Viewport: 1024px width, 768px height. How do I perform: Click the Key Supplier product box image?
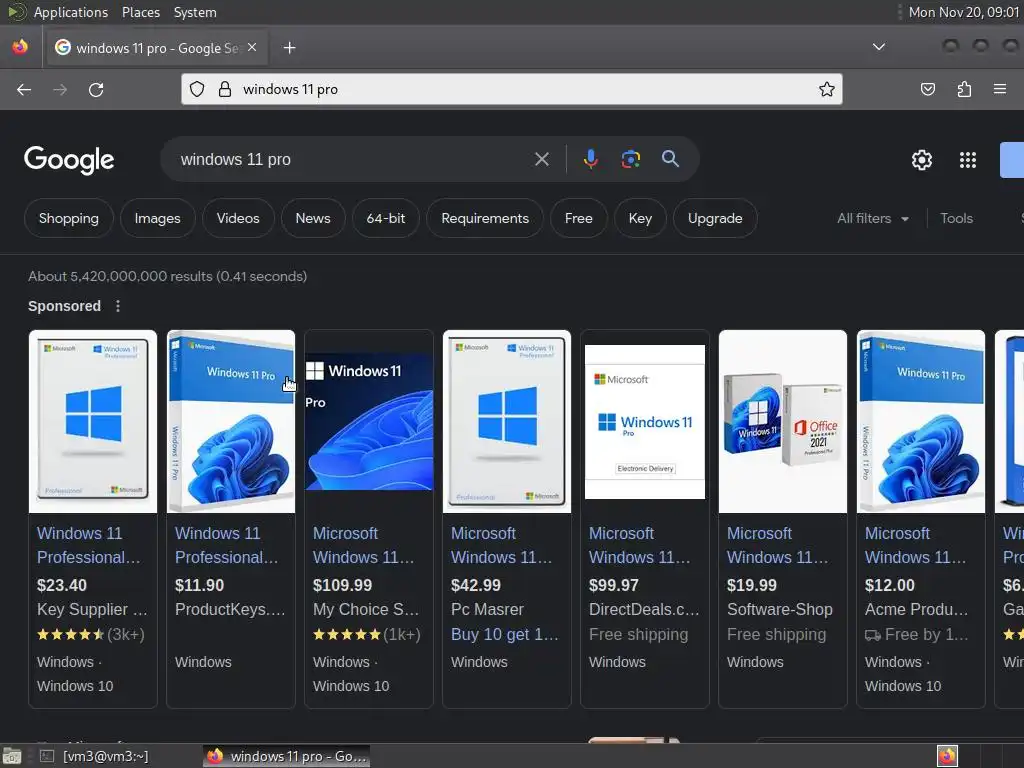coord(93,421)
